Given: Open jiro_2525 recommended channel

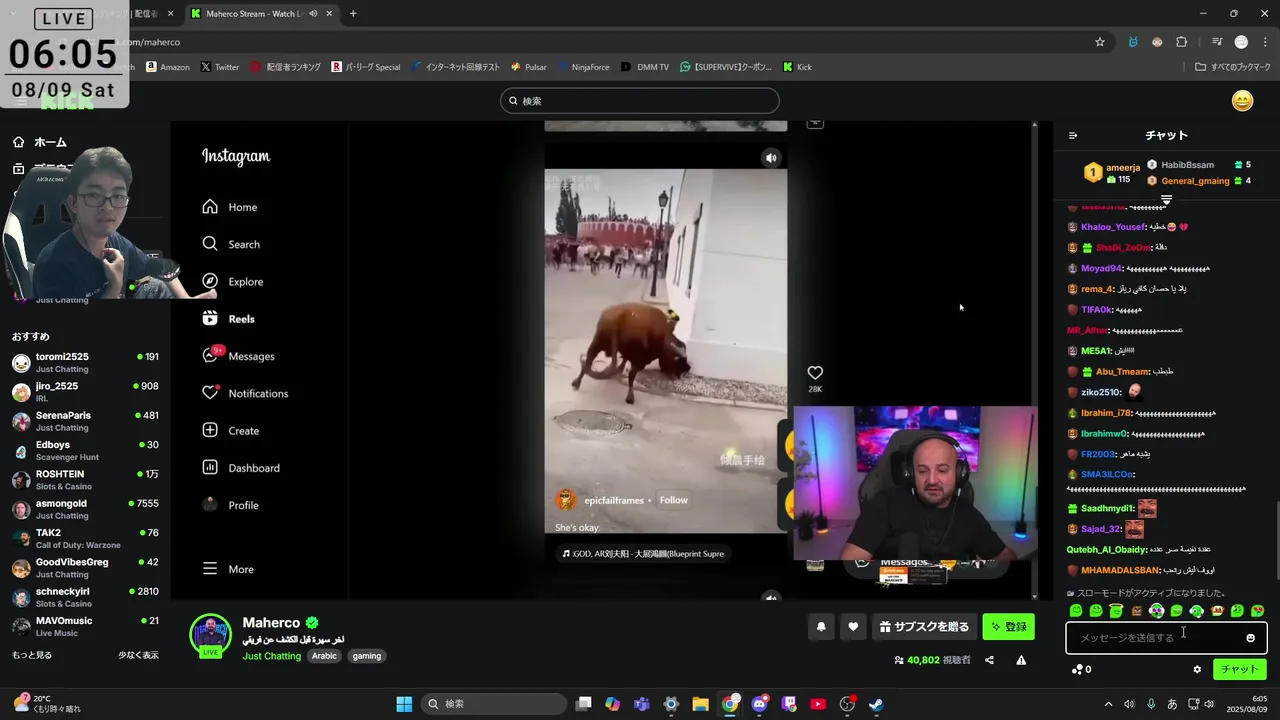Looking at the screenshot, I should 86,391.
